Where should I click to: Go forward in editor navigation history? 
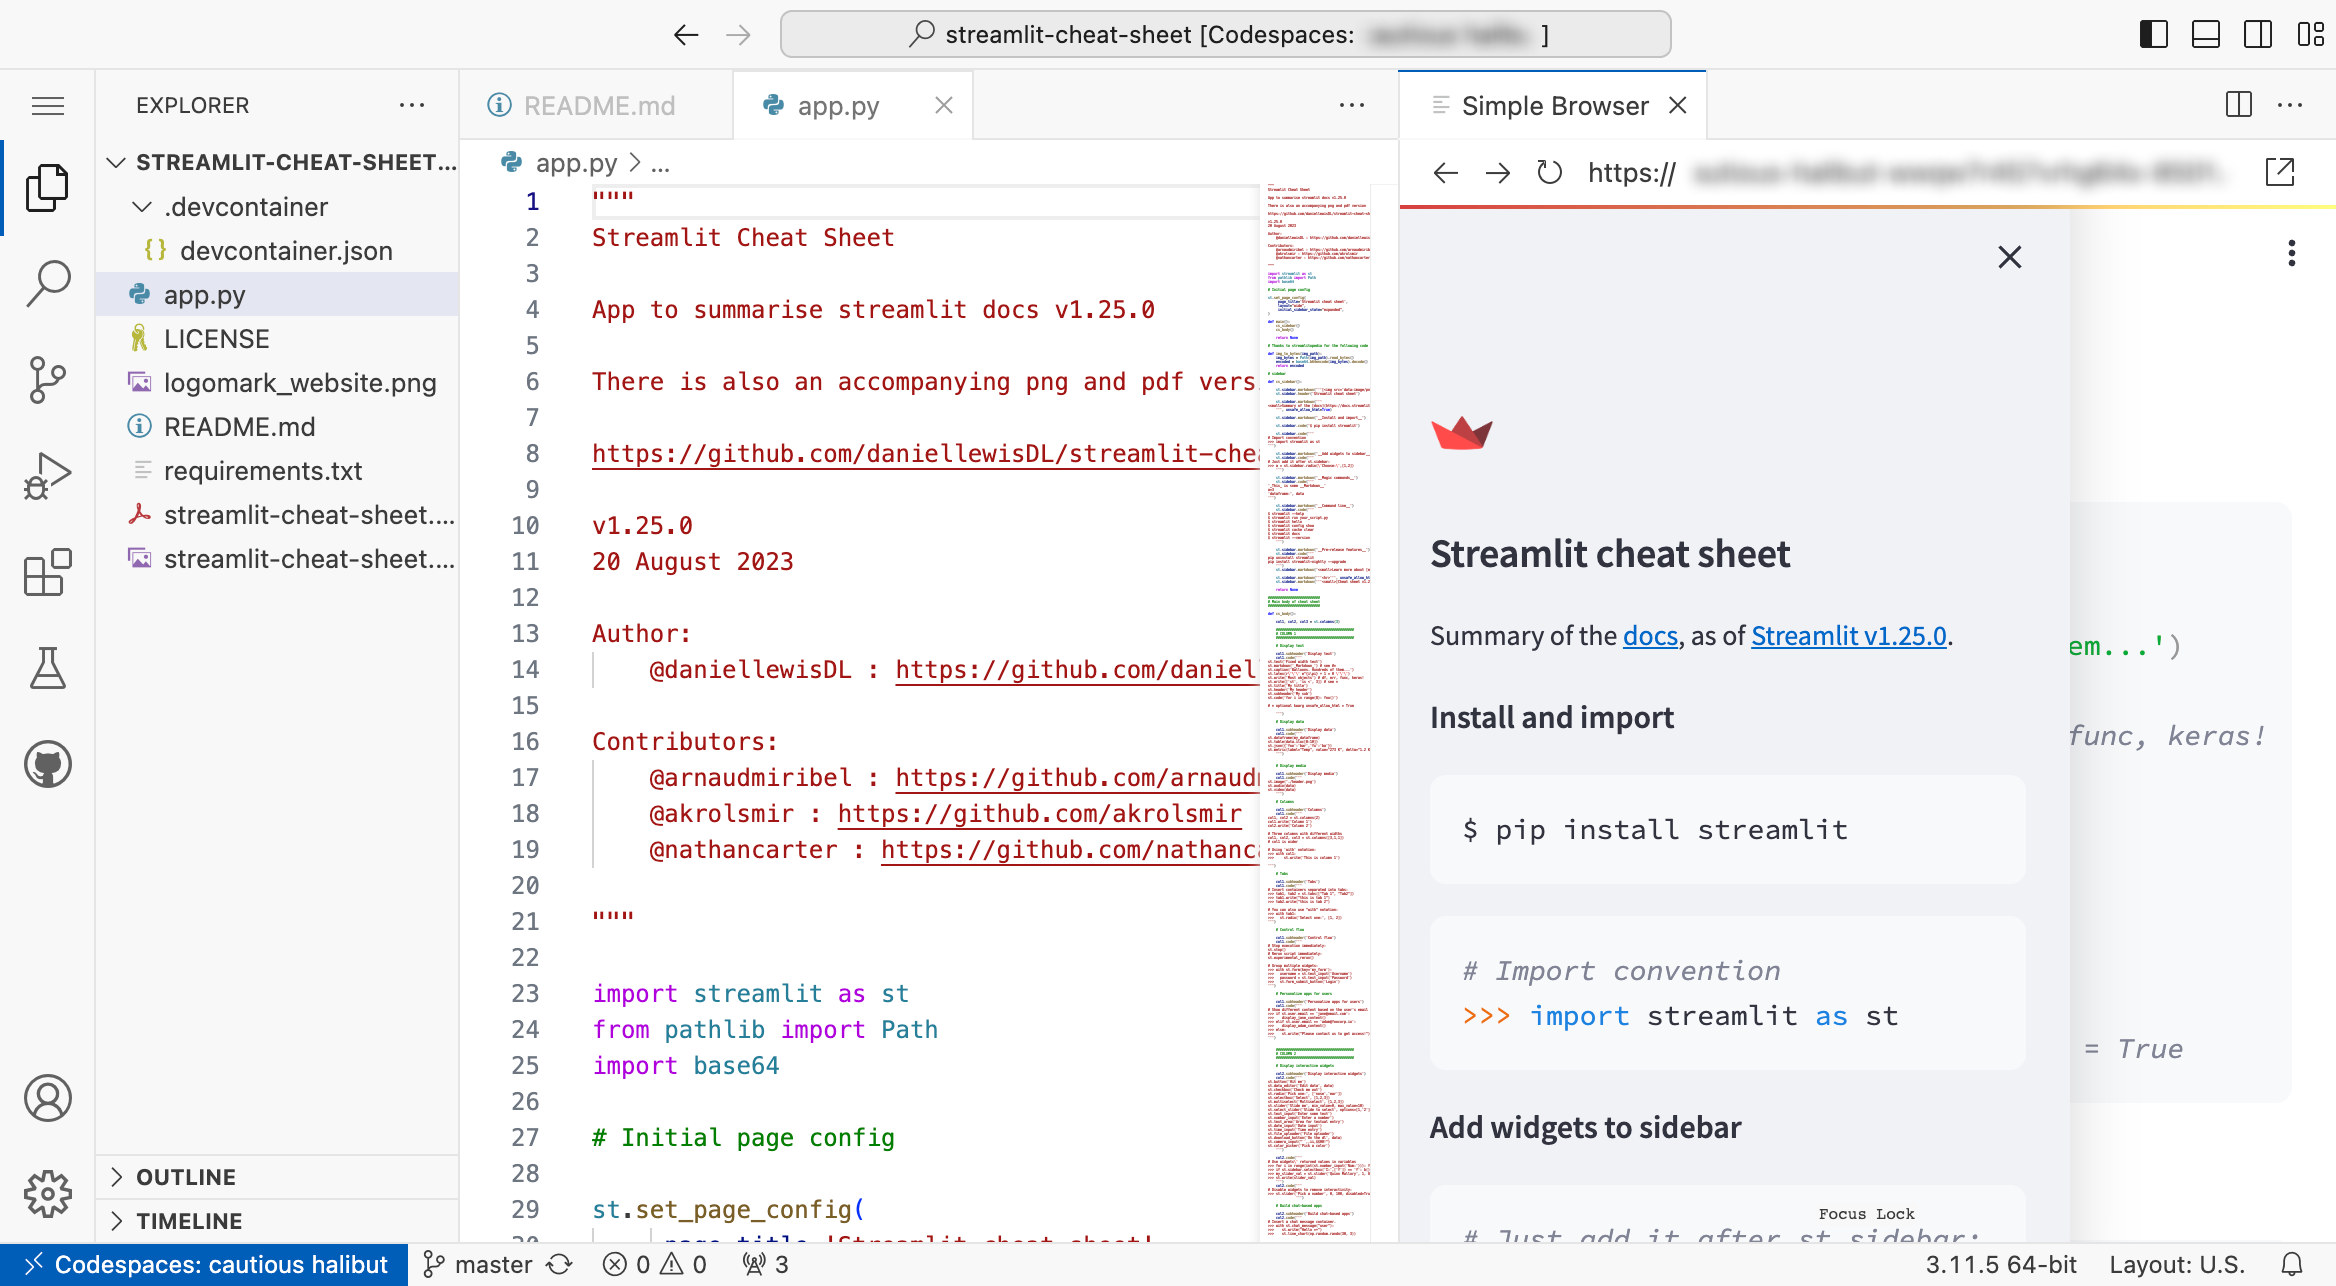click(738, 35)
